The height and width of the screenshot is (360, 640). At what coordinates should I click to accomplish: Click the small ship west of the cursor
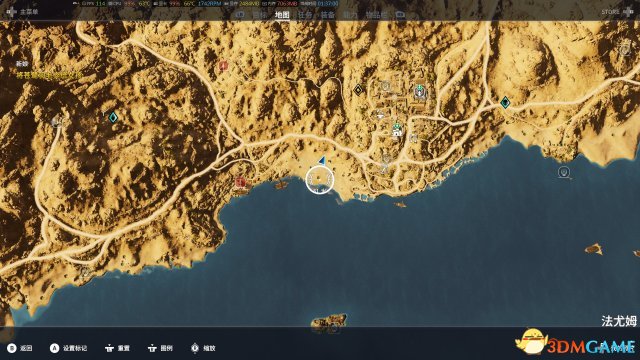281,186
